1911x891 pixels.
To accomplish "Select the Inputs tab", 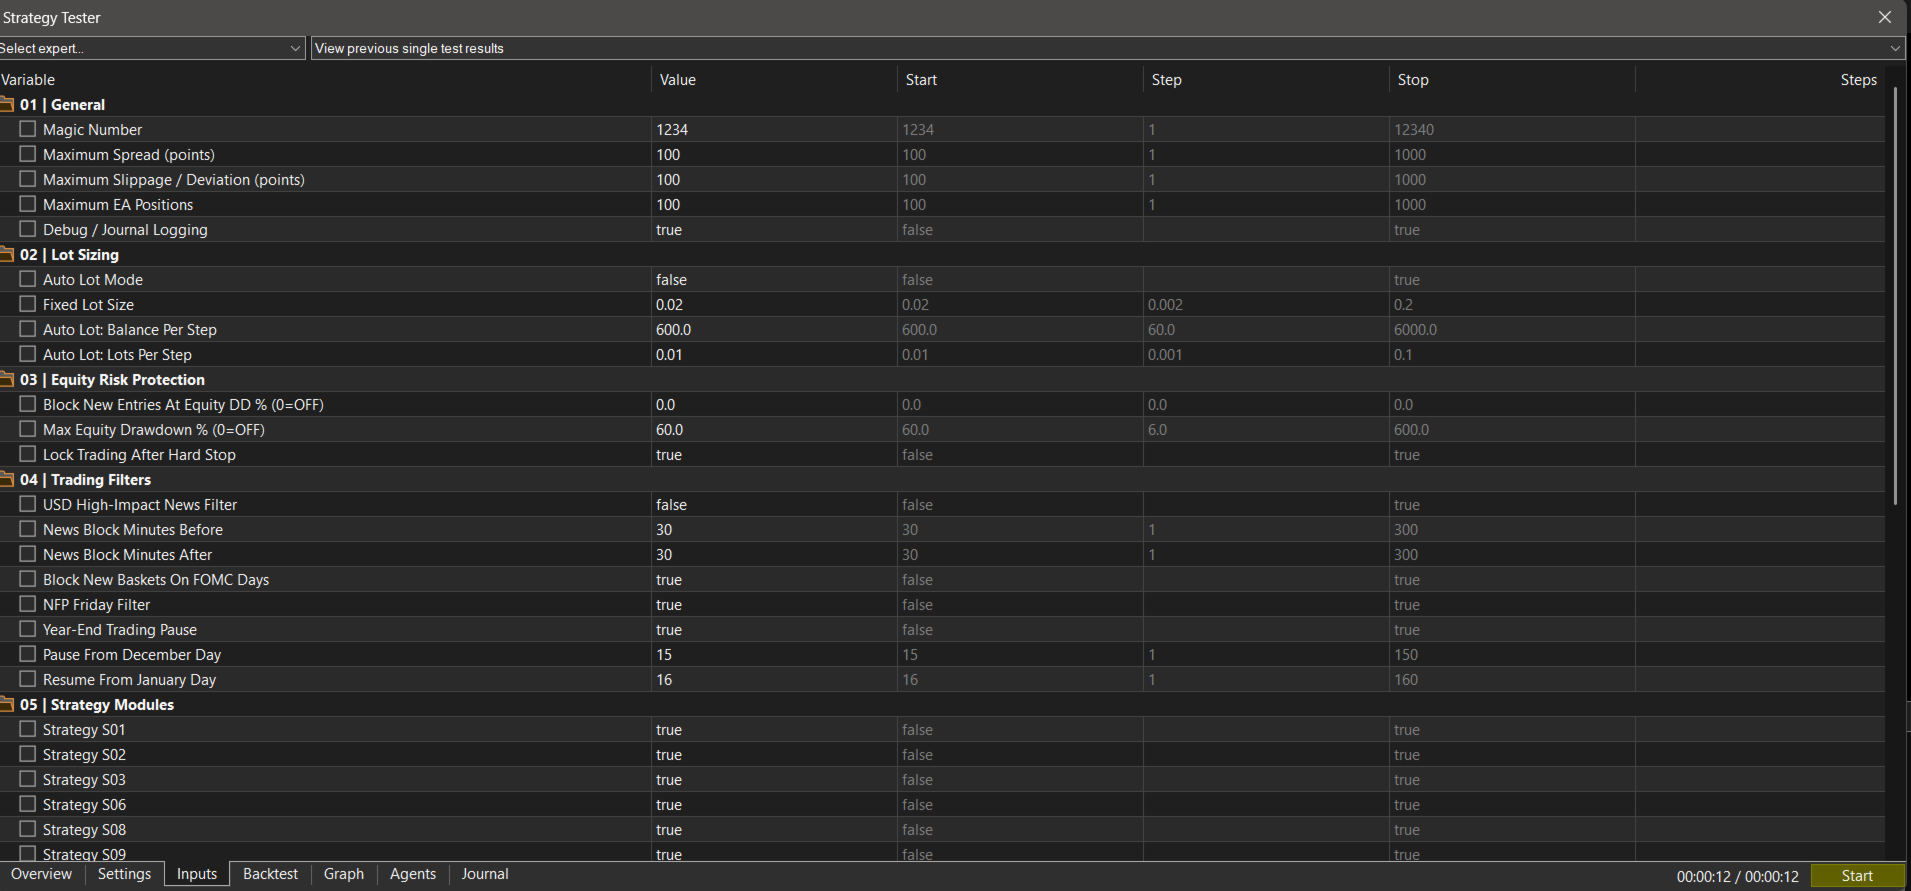I will pyautogui.click(x=197, y=874).
